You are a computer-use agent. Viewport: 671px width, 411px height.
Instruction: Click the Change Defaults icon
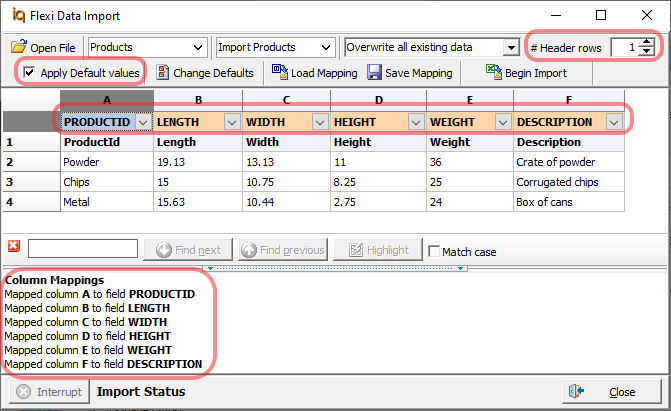coord(163,72)
